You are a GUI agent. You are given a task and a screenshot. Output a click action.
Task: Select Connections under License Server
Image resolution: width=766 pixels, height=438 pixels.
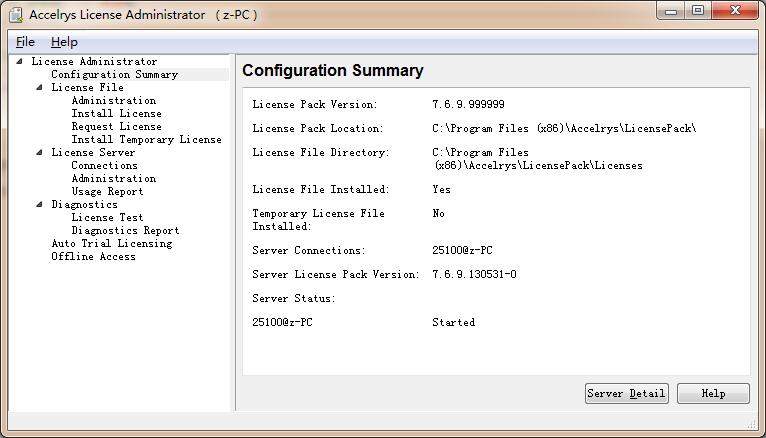pos(104,166)
